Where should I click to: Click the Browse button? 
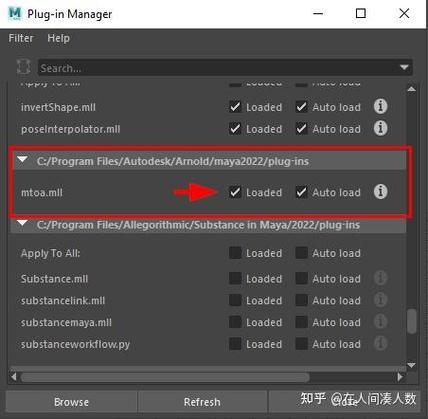coord(71,402)
